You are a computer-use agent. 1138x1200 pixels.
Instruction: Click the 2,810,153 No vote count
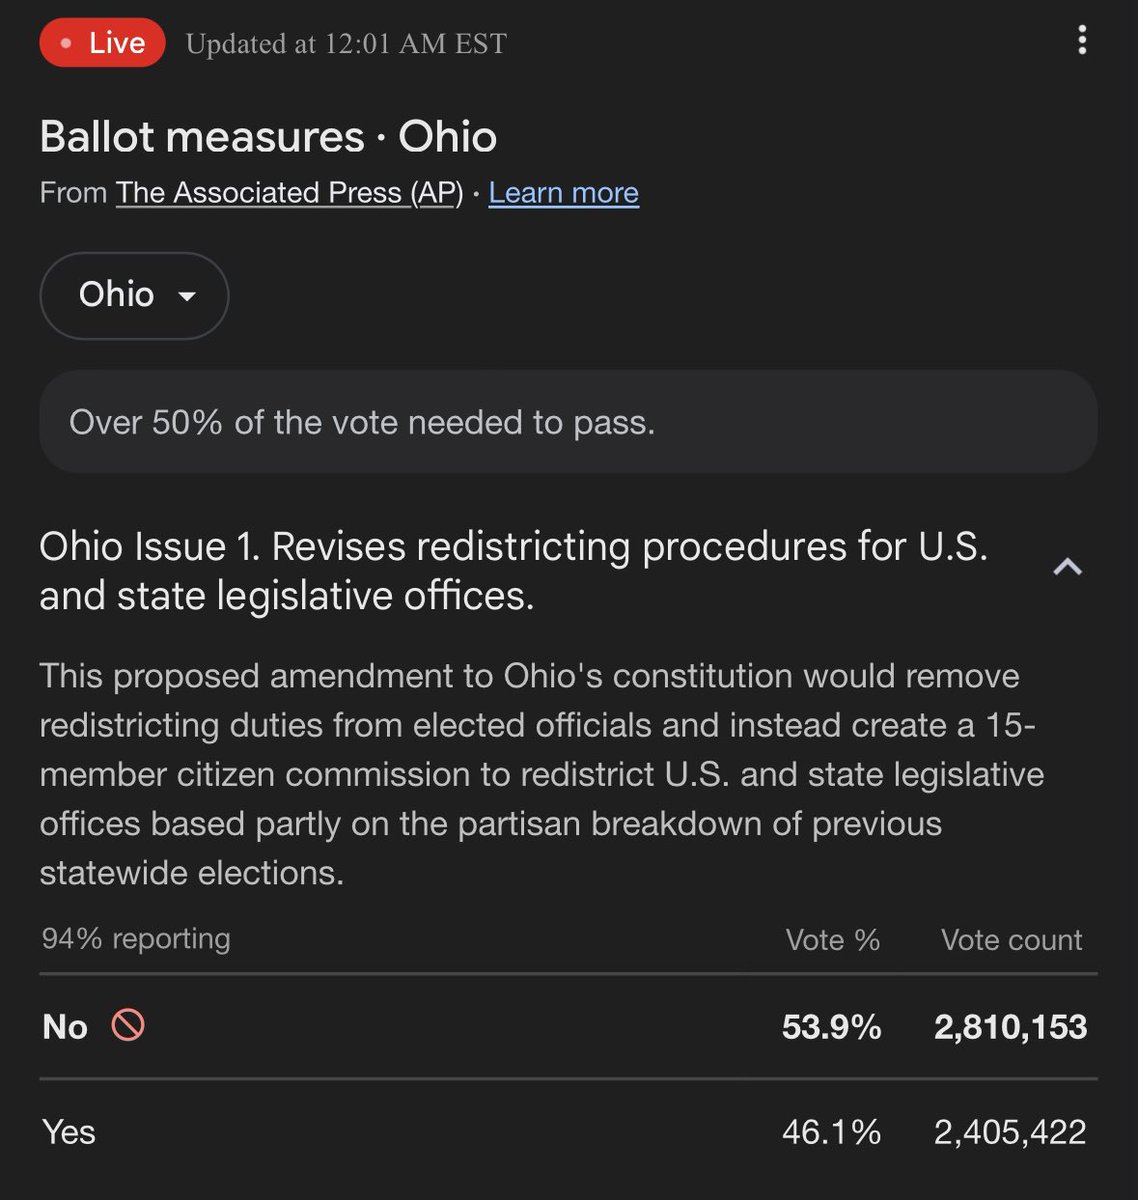[1010, 1027]
